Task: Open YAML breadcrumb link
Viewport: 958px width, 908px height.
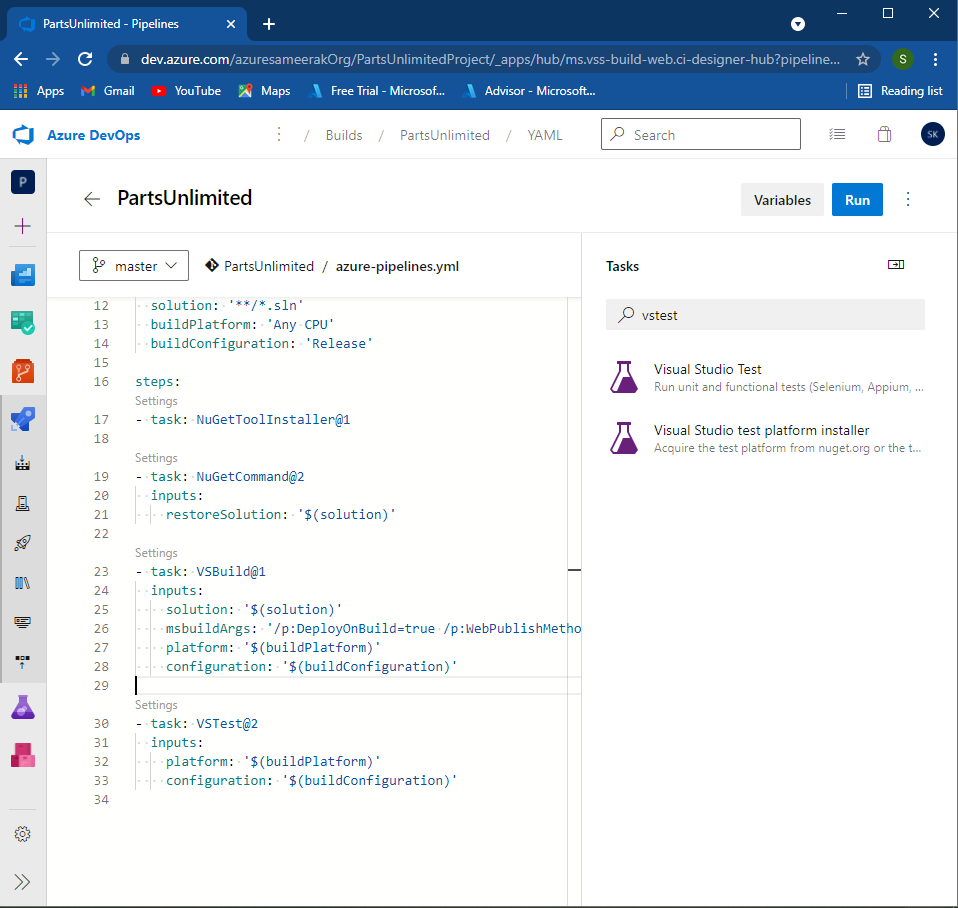Action: click(545, 135)
